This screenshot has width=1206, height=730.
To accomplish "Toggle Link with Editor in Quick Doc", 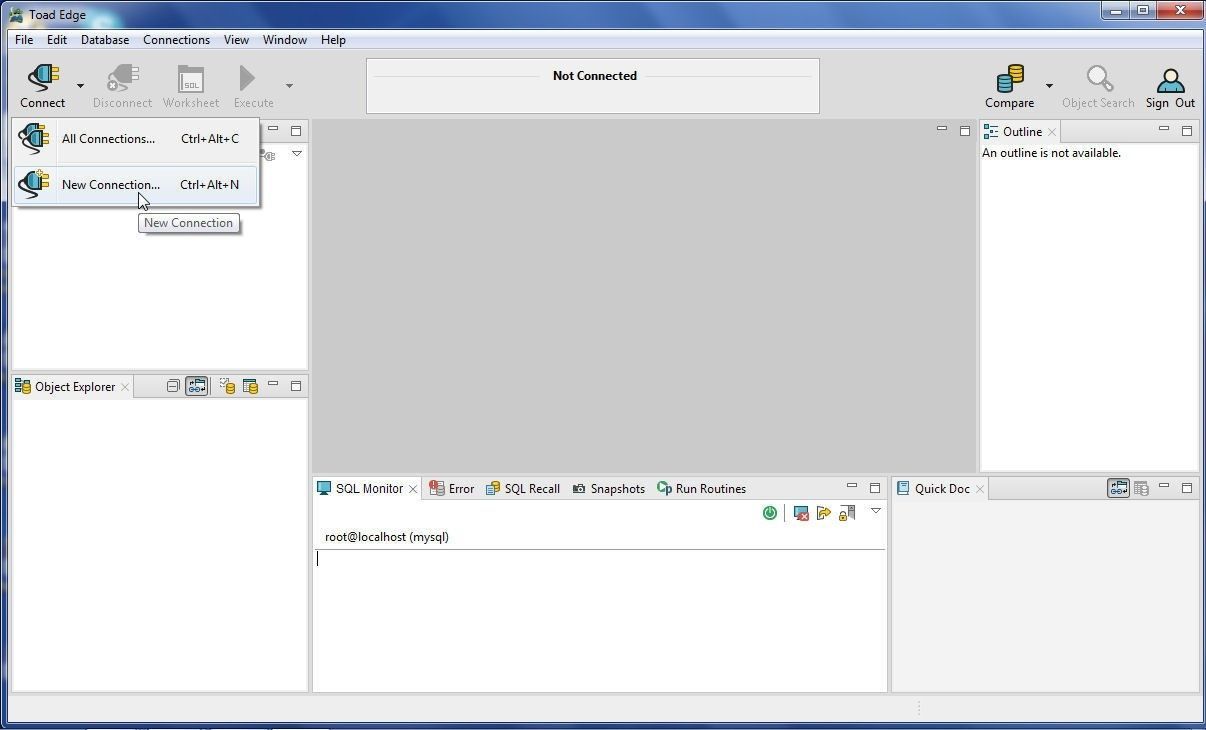I will pyautogui.click(x=1118, y=488).
